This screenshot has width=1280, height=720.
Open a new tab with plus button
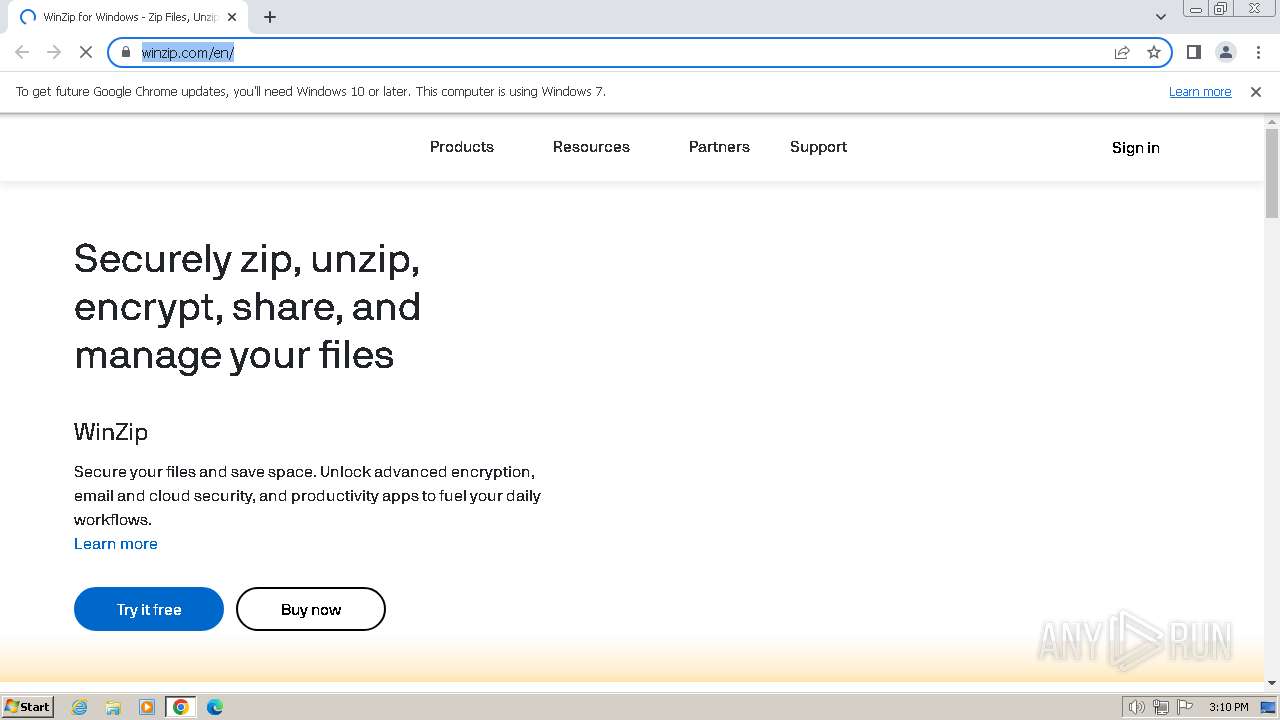pyautogui.click(x=270, y=17)
